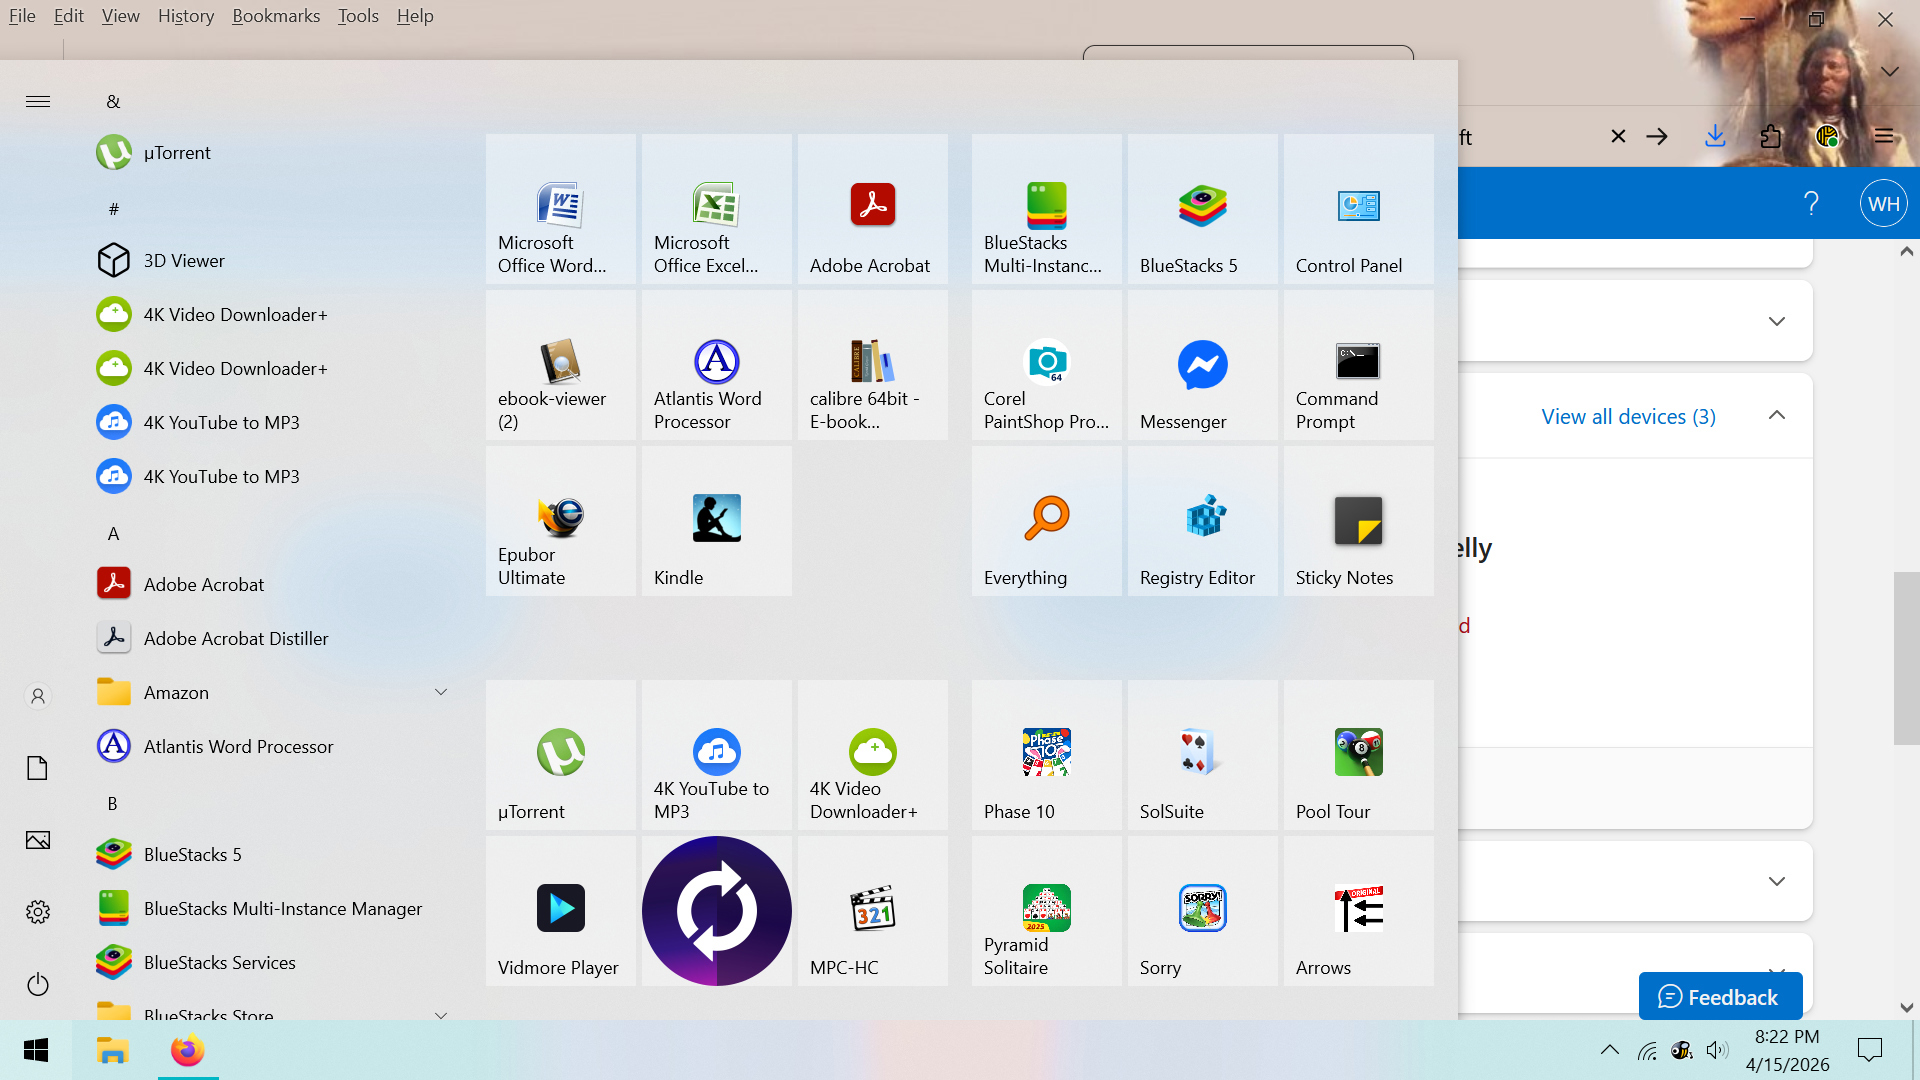Image resolution: width=1920 pixels, height=1080 pixels.
Task: Open the calibre 64bit E-book tile
Action: pos(873,365)
